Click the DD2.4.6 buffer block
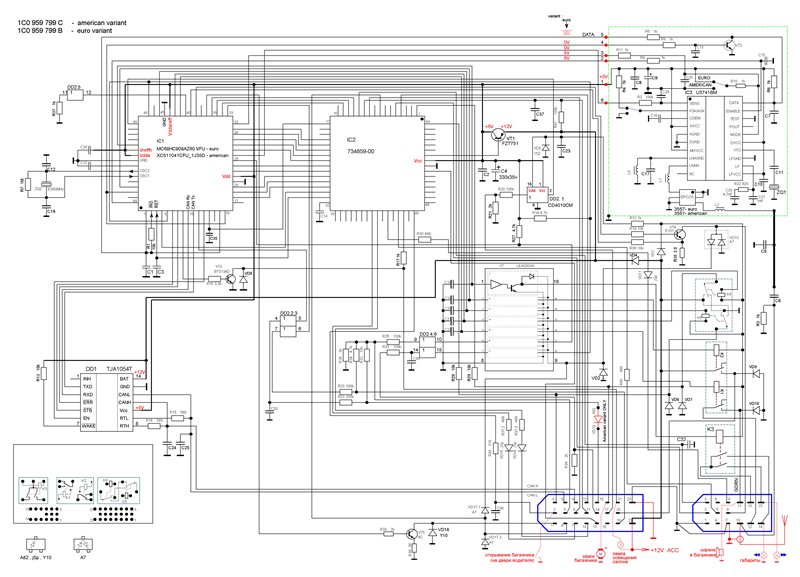The width and height of the screenshot is (800, 577). coord(428,345)
